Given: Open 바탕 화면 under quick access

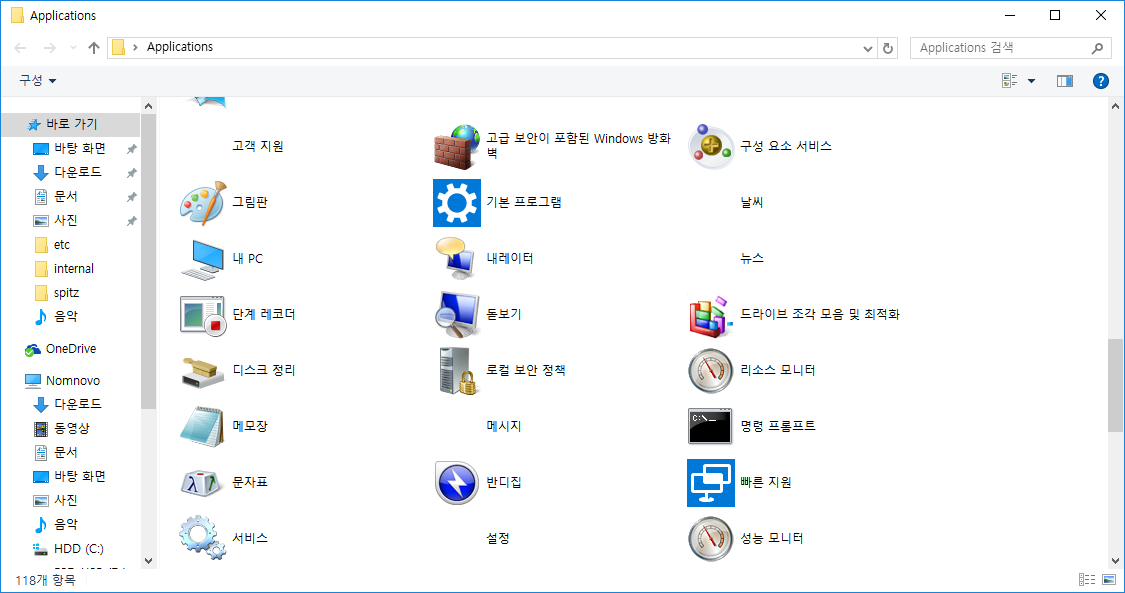Looking at the screenshot, I should pyautogui.click(x=80, y=148).
